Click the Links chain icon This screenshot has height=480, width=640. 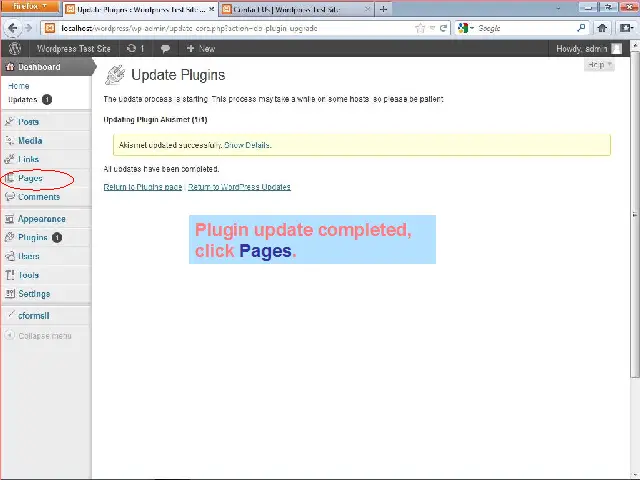9,159
